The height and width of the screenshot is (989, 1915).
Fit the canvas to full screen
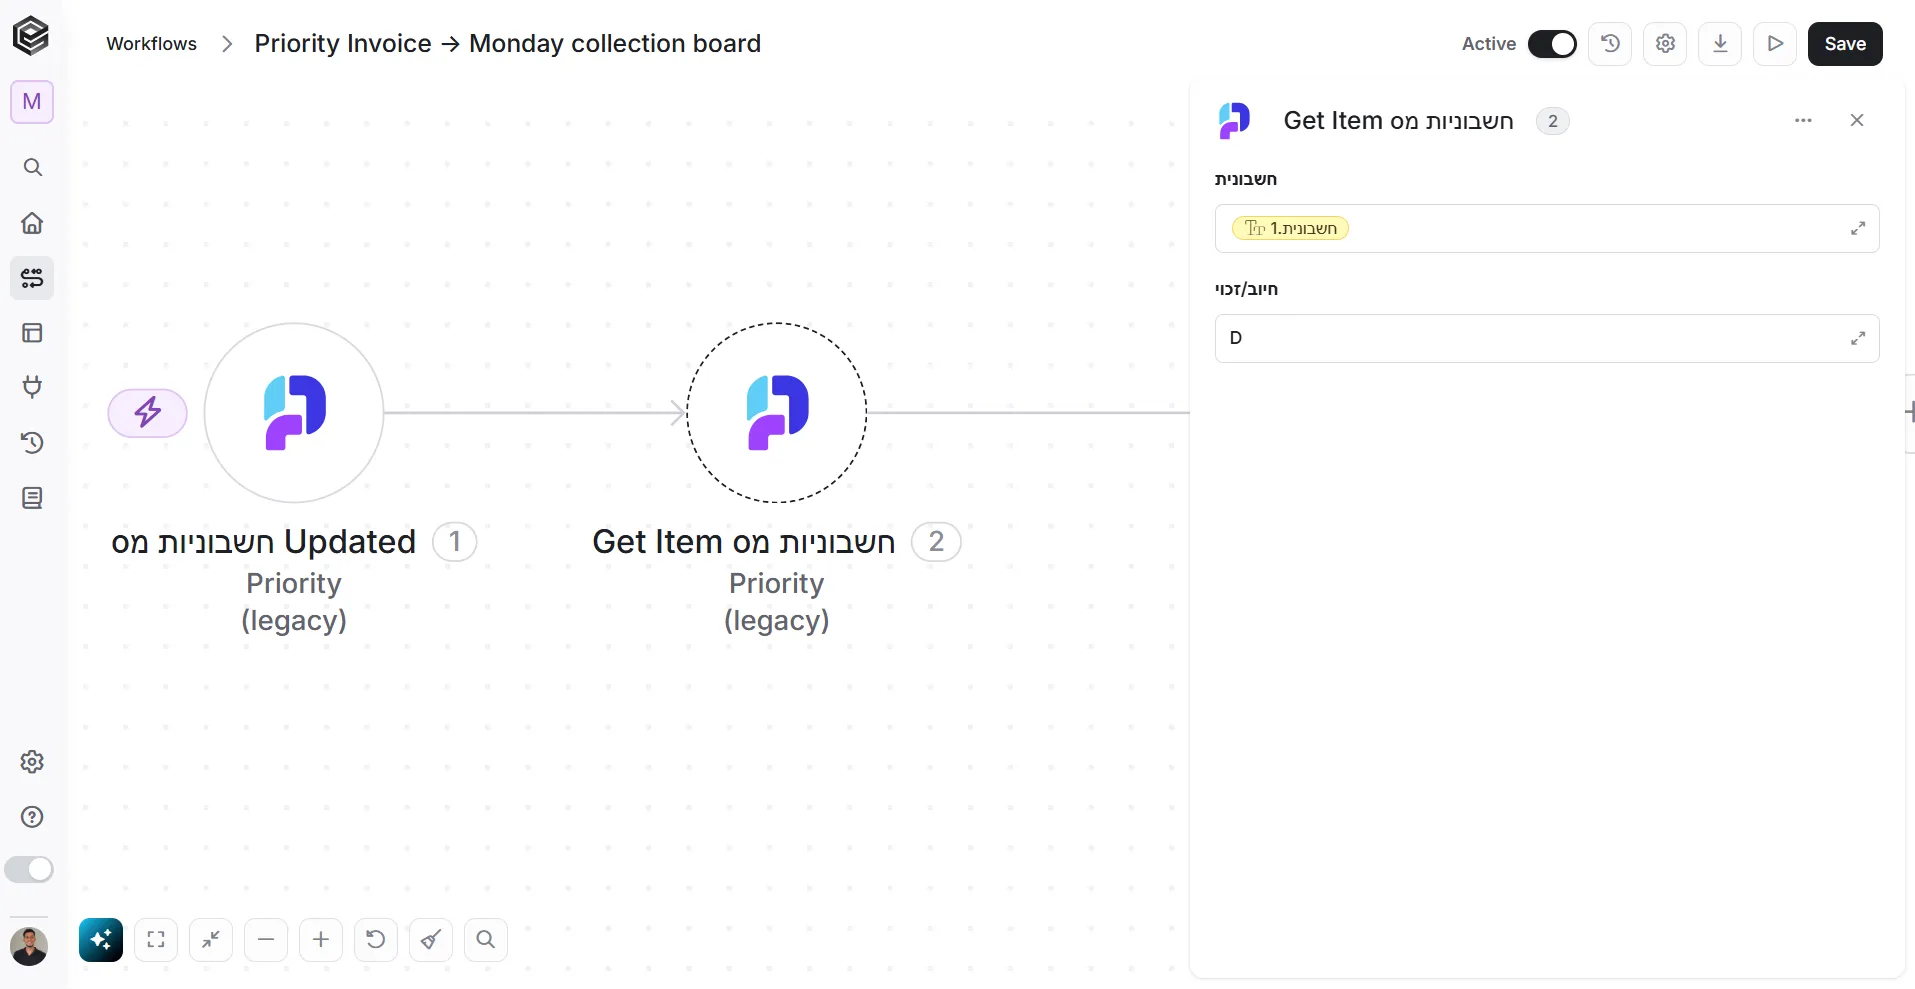click(x=156, y=940)
